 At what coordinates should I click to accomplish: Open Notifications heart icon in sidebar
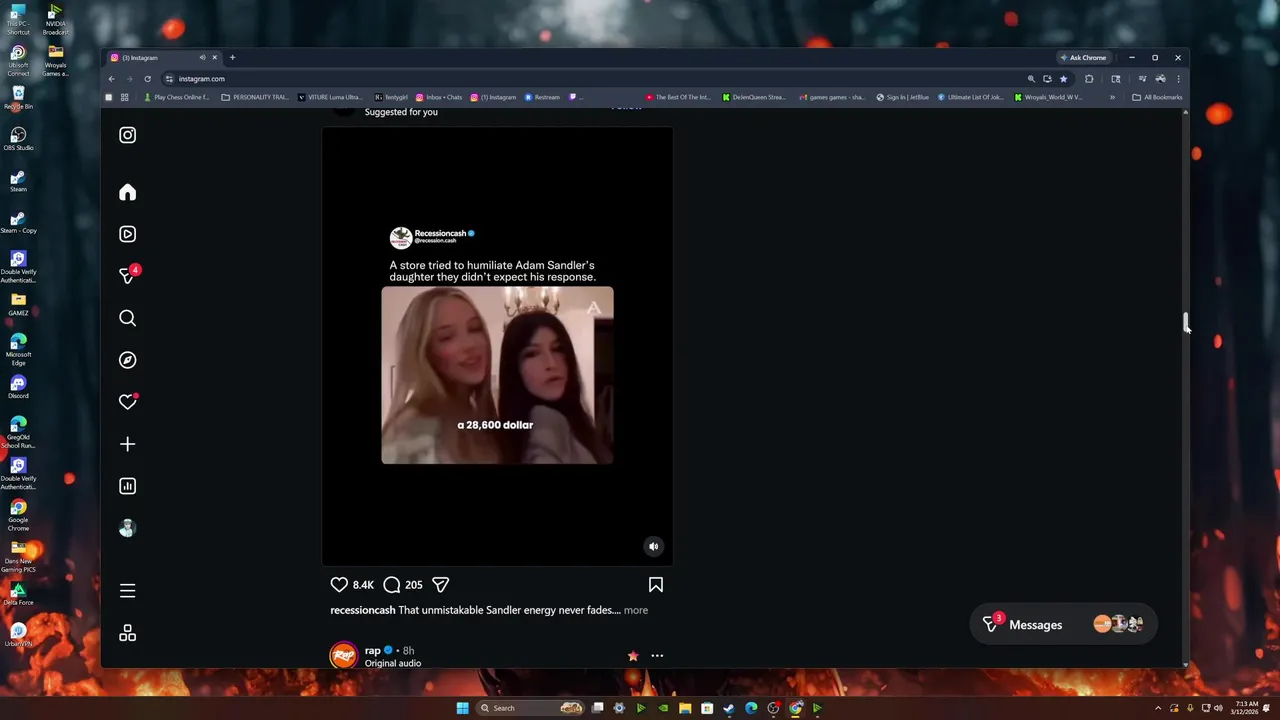pyautogui.click(x=128, y=401)
